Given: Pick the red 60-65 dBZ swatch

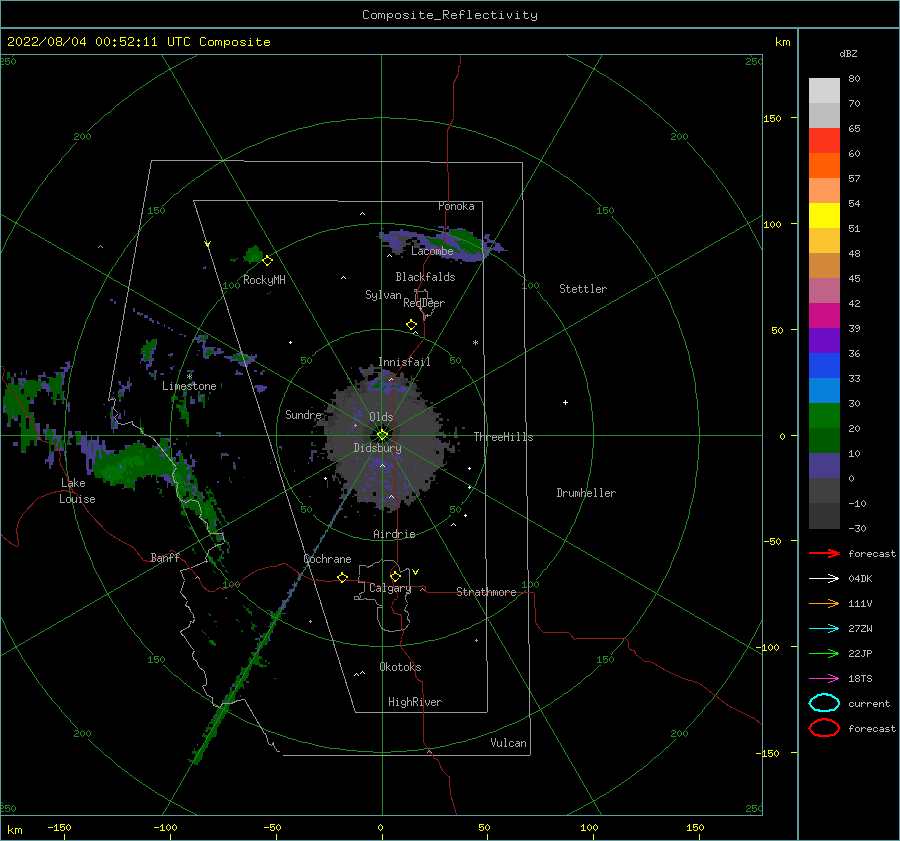Looking at the screenshot, I should pyautogui.click(x=824, y=141).
